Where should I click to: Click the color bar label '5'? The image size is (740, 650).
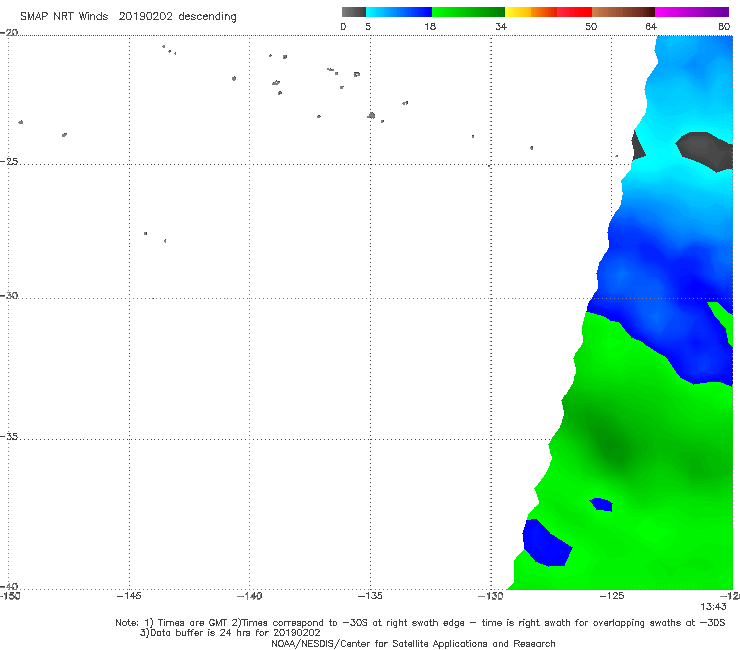(368, 26)
